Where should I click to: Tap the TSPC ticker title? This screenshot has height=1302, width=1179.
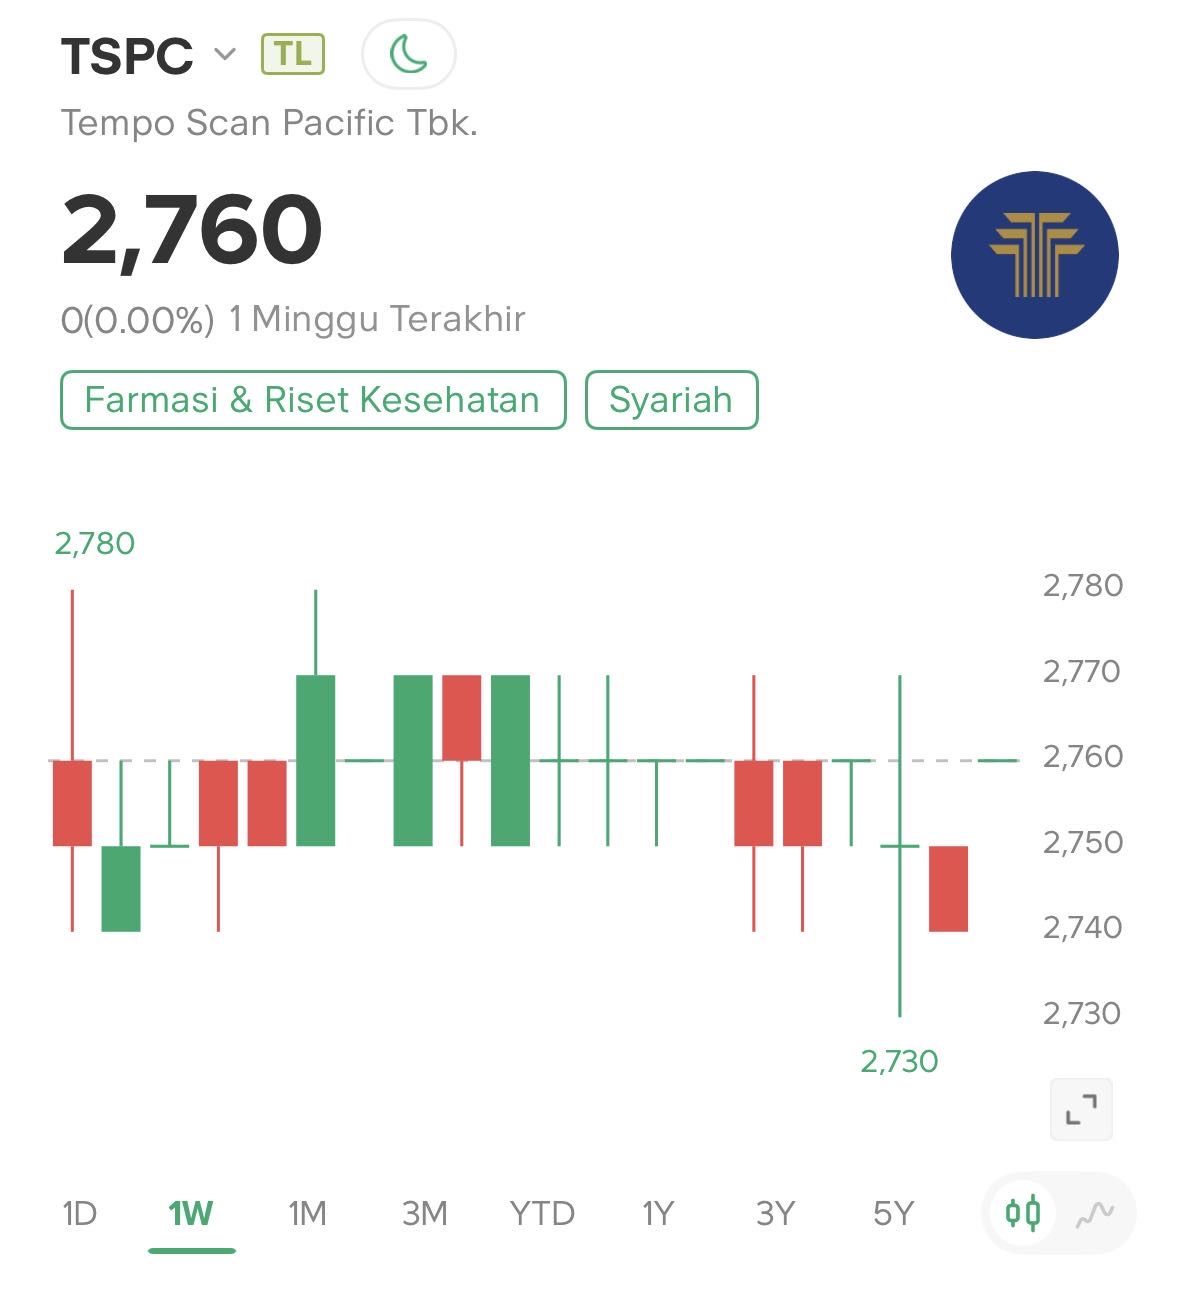click(127, 56)
